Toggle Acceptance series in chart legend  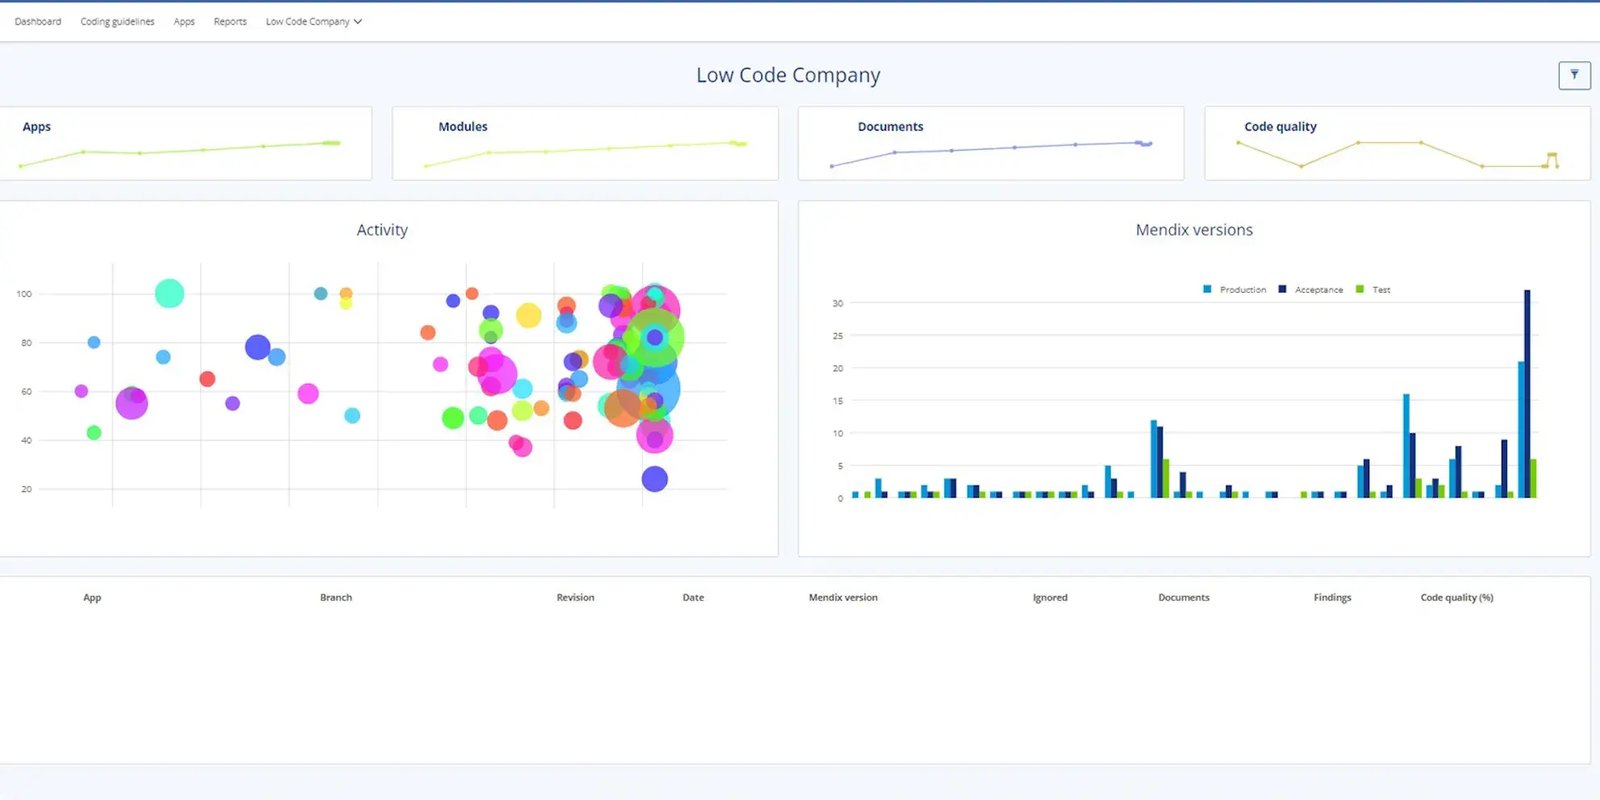[x=1311, y=290]
